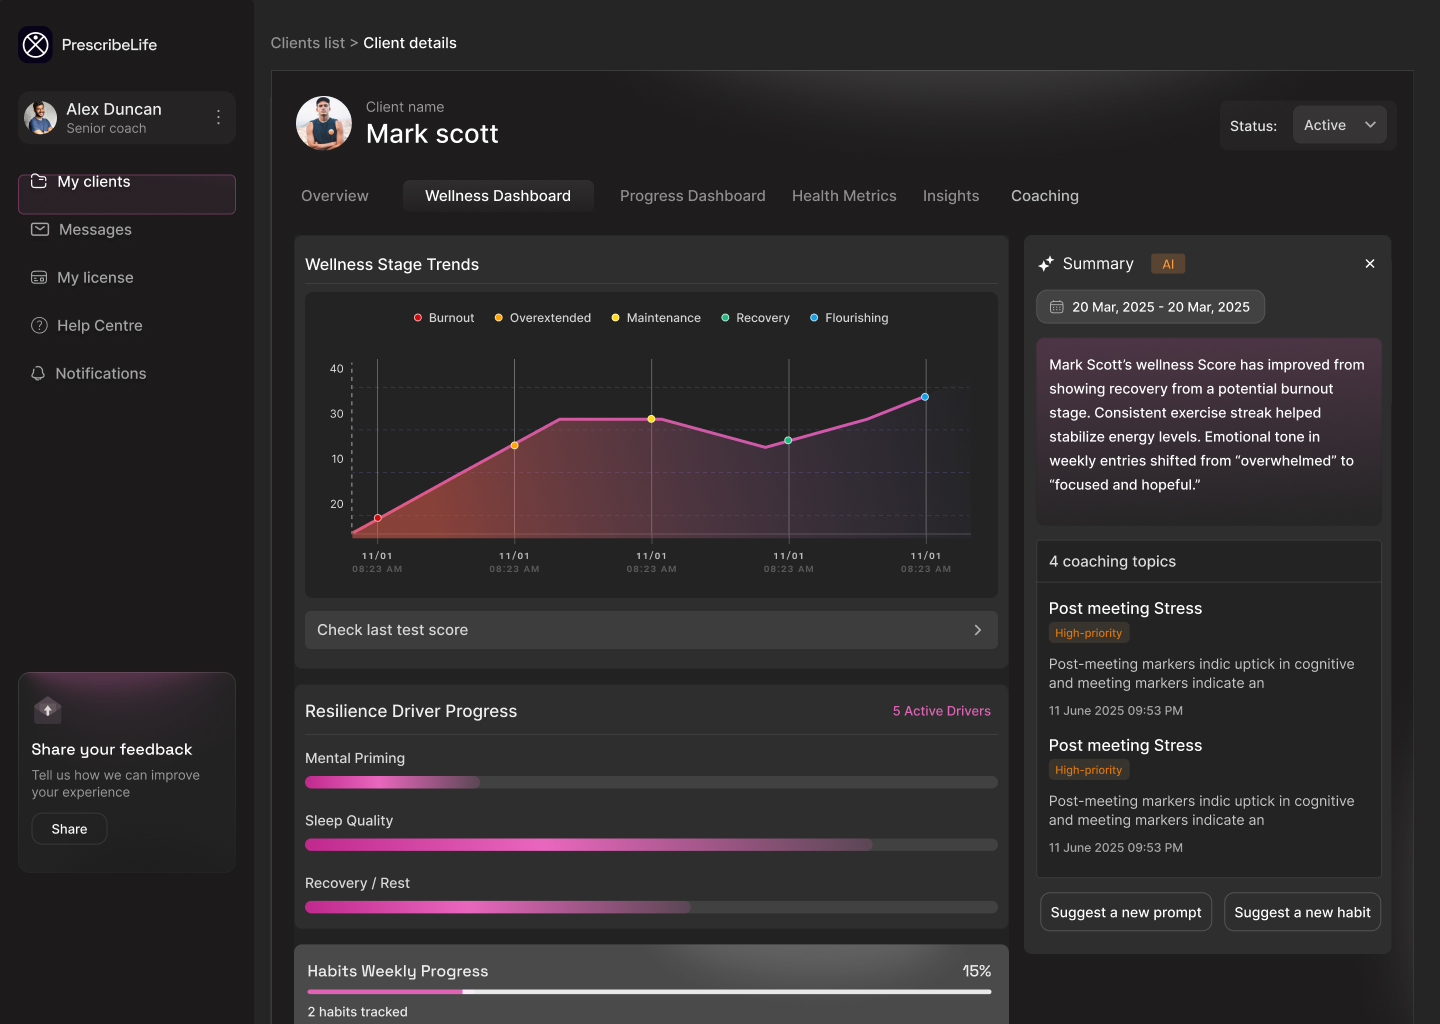Image resolution: width=1440 pixels, height=1024 pixels.
Task: Dismiss the Summary panel with its close icon
Action: click(x=1369, y=263)
